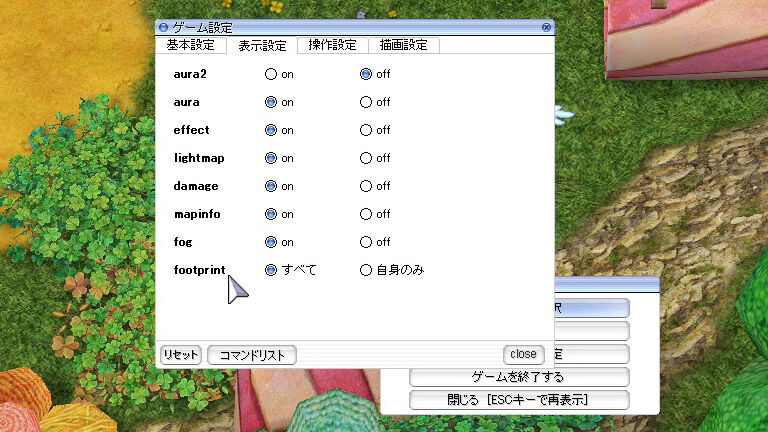Switch to the 基本設定 tab
The height and width of the screenshot is (432, 768).
tap(191, 45)
